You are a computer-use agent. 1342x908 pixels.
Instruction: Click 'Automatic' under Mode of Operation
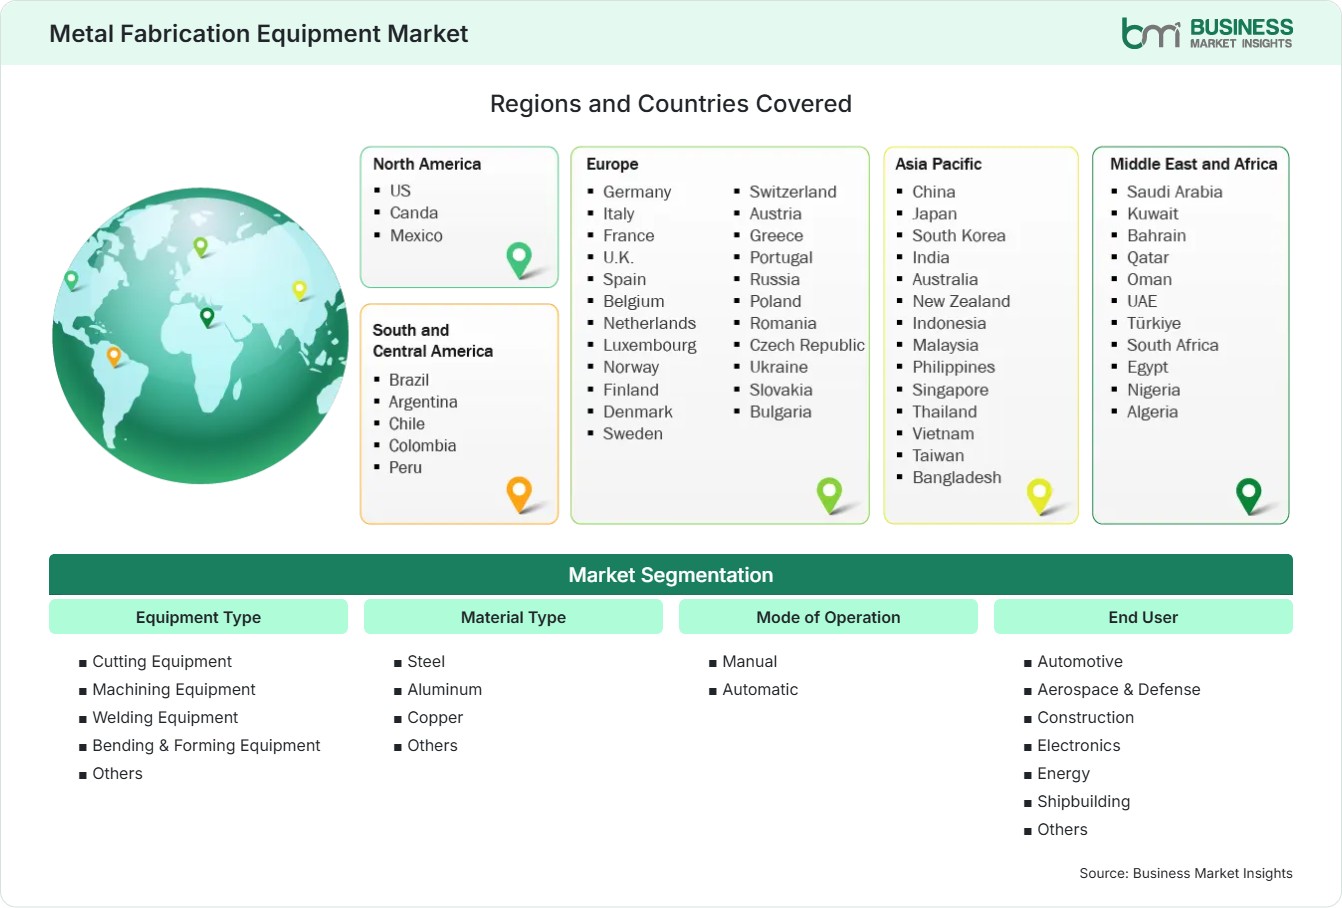pyautogui.click(x=760, y=690)
